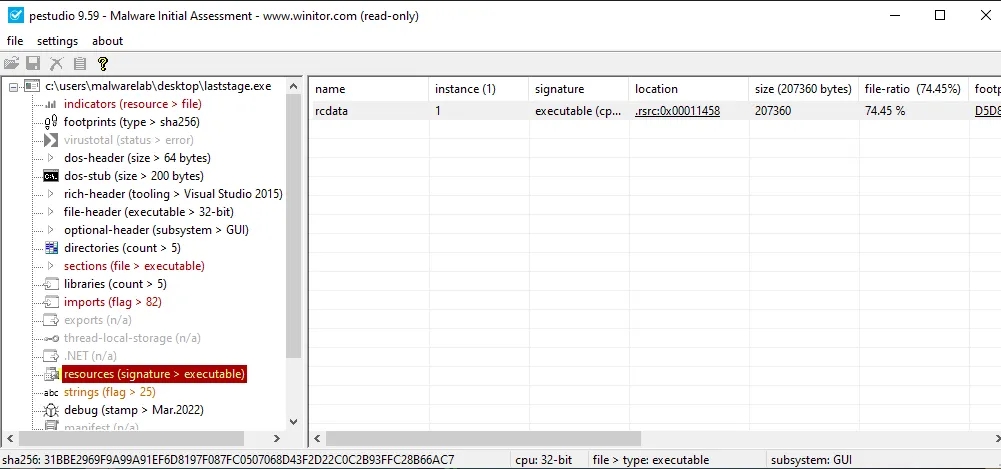Sort by the signature column header
Image resolution: width=1001 pixels, height=469 pixels.
(559, 89)
